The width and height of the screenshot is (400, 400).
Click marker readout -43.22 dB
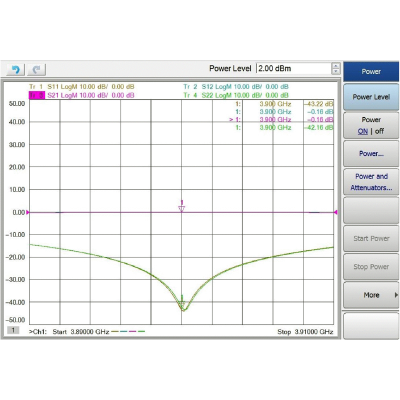[318, 104]
